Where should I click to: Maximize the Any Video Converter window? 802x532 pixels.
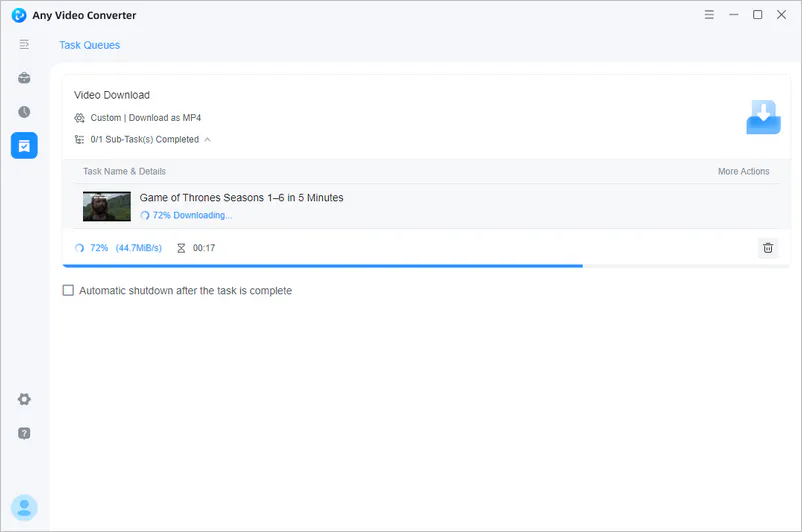click(758, 15)
